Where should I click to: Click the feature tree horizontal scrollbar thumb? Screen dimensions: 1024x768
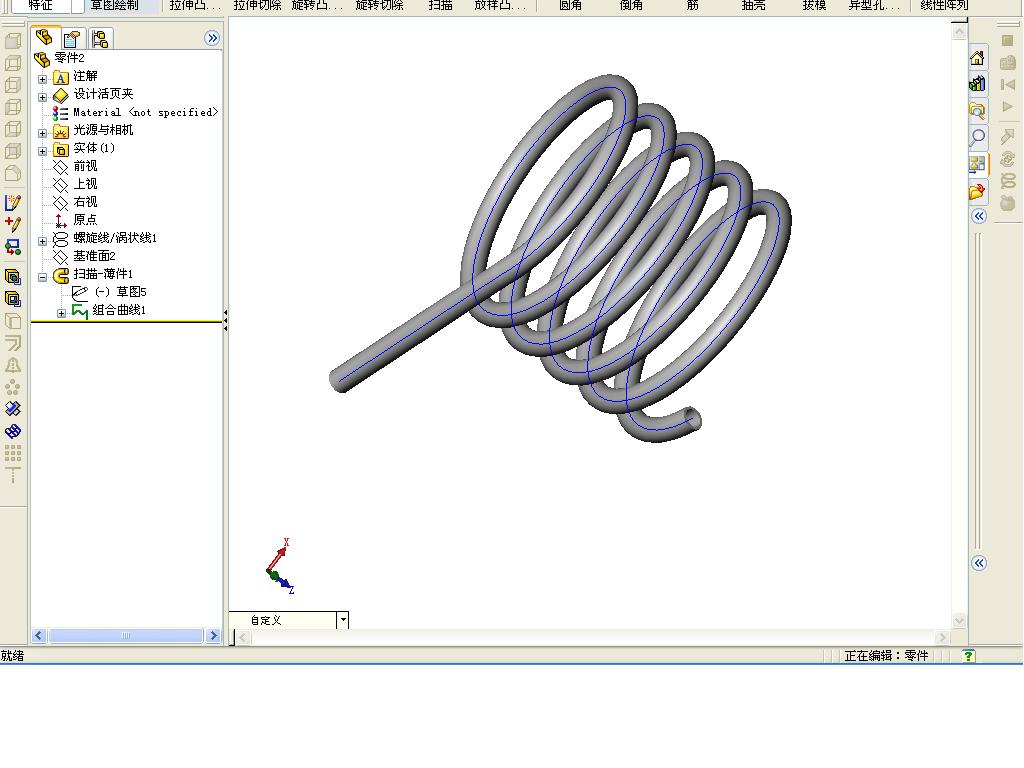(x=125, y=635)
